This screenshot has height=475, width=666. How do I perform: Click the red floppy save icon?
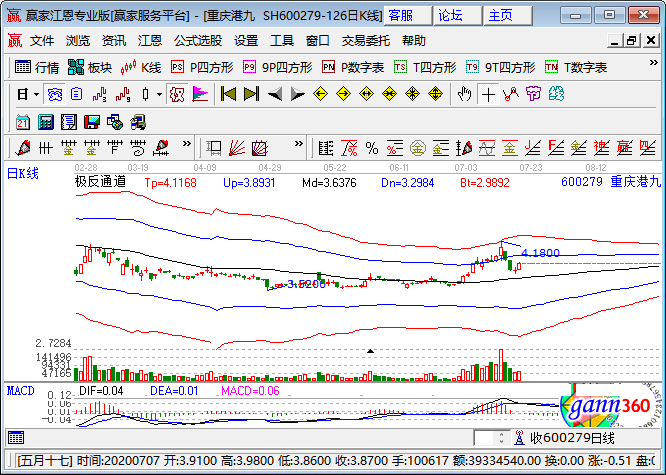[91, 122]
